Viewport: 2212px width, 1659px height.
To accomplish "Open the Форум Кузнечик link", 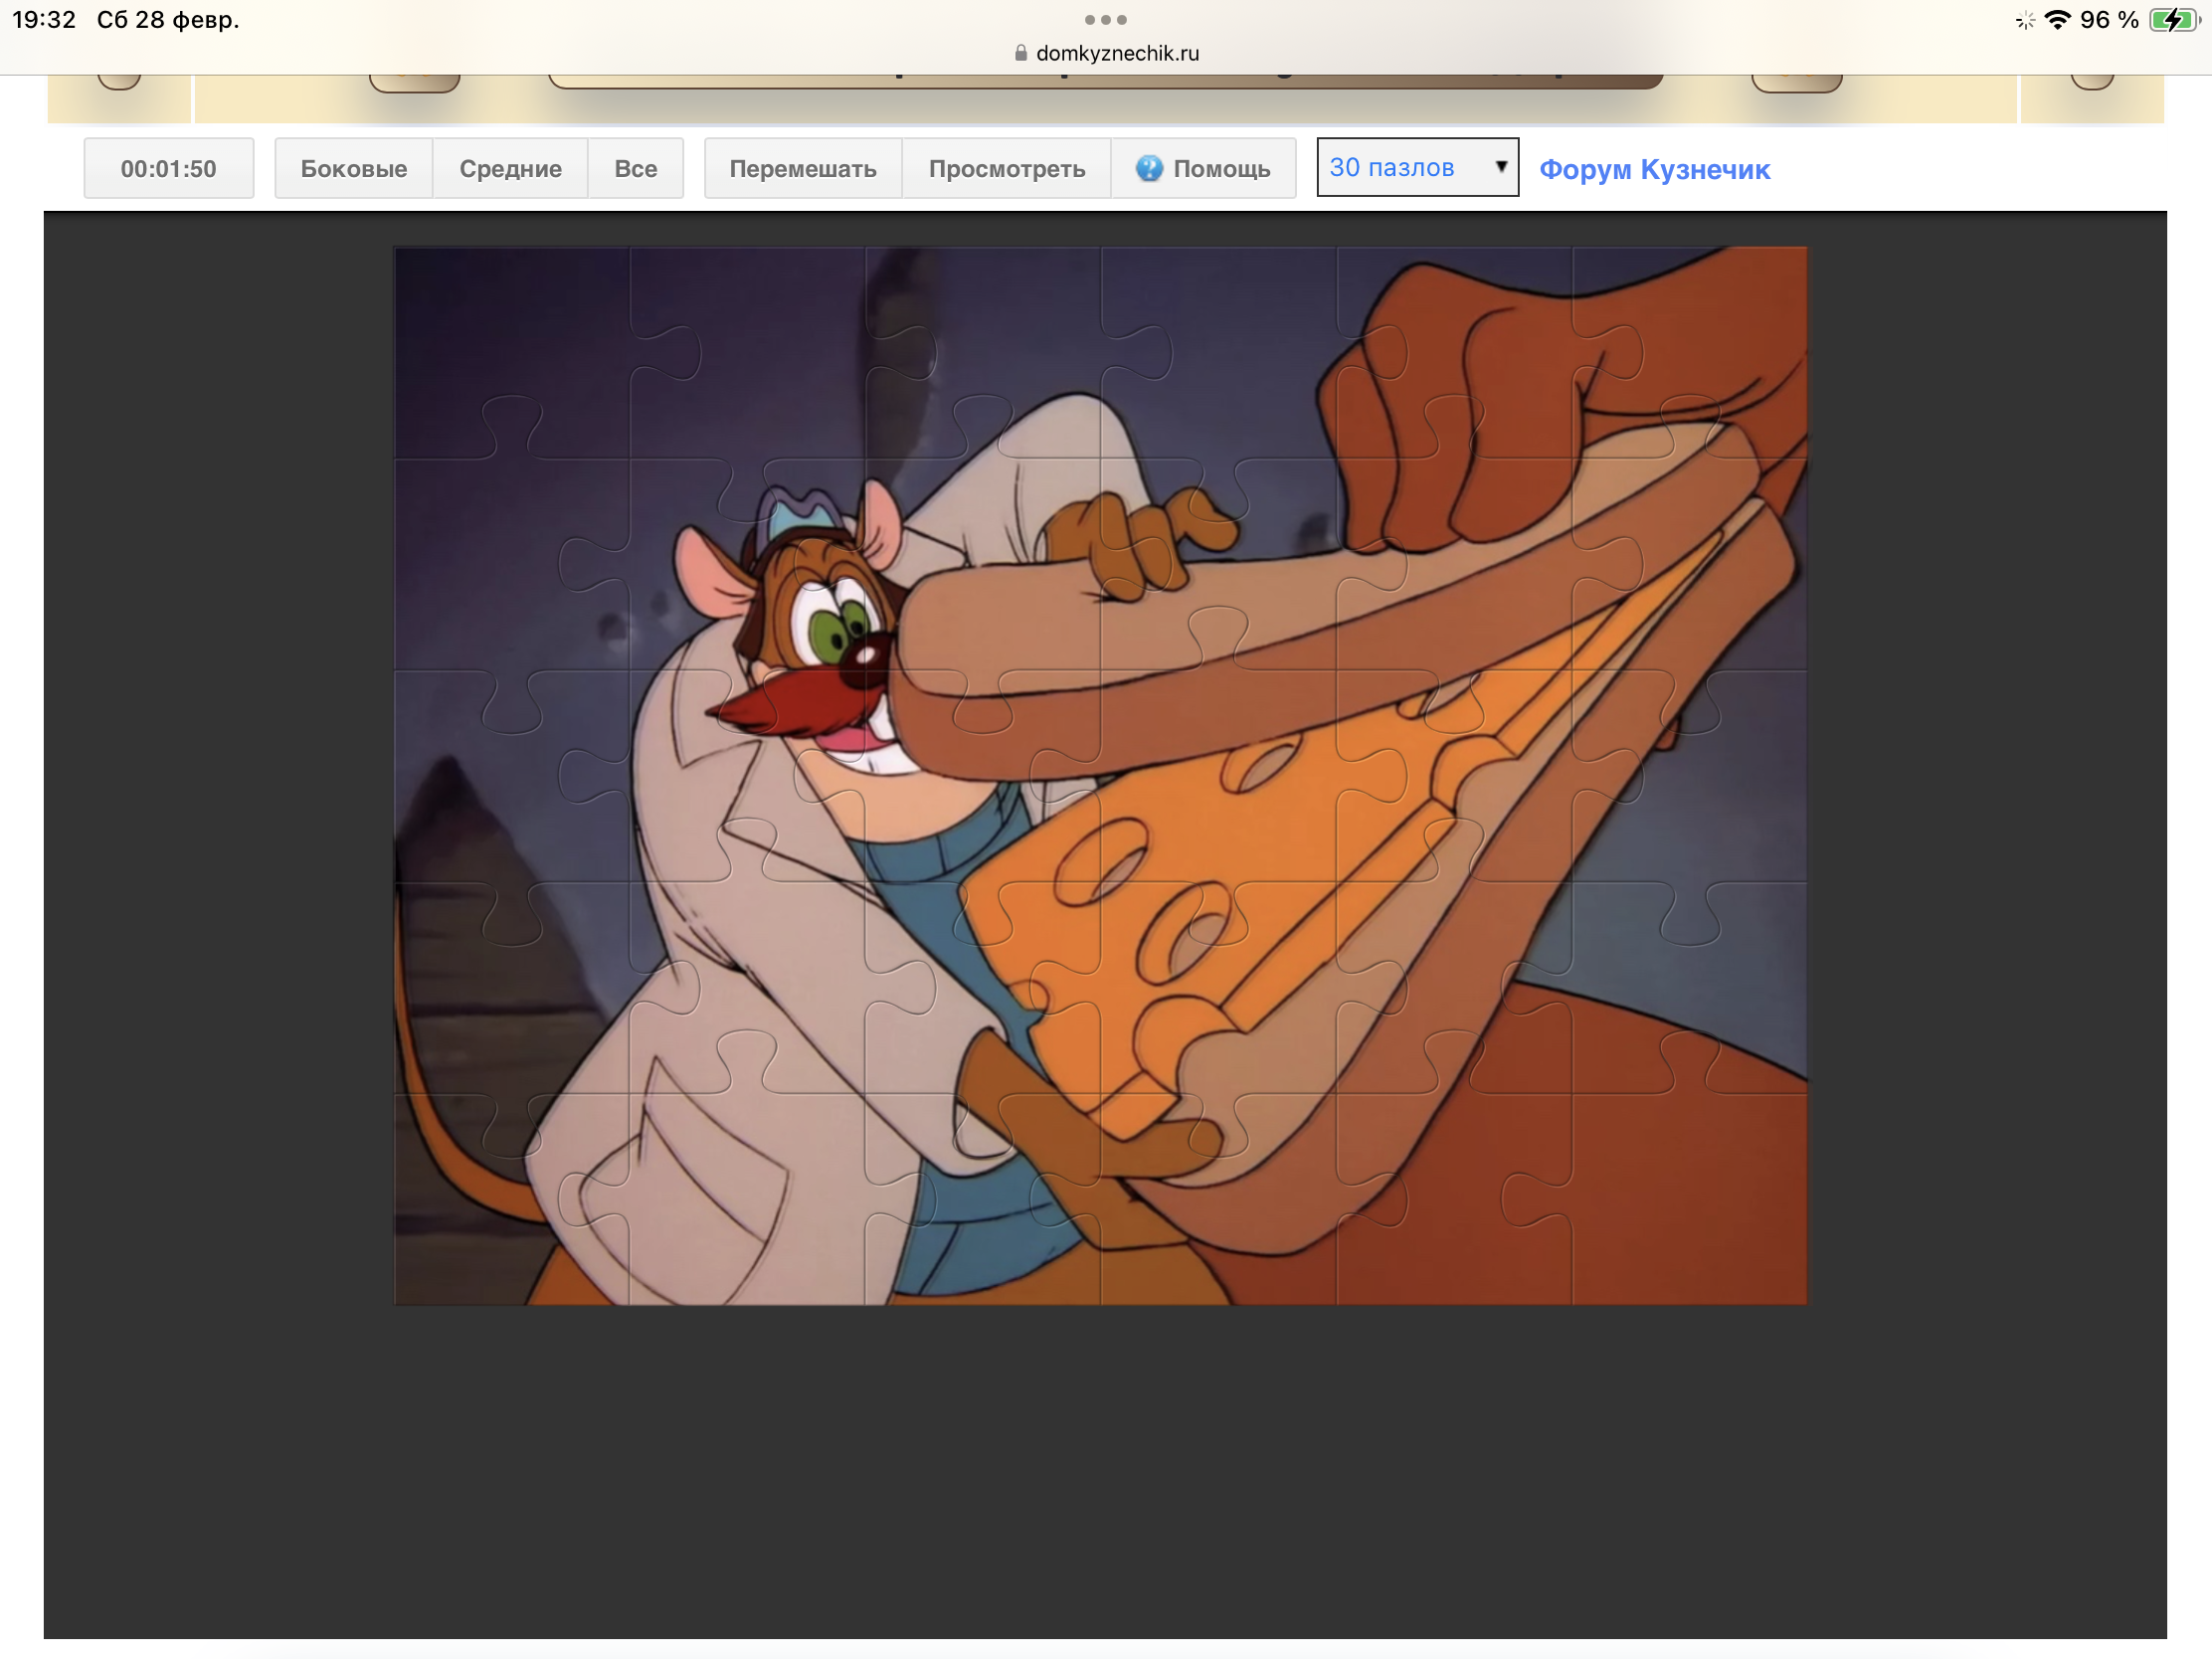I will click(x=1654, y=169).
